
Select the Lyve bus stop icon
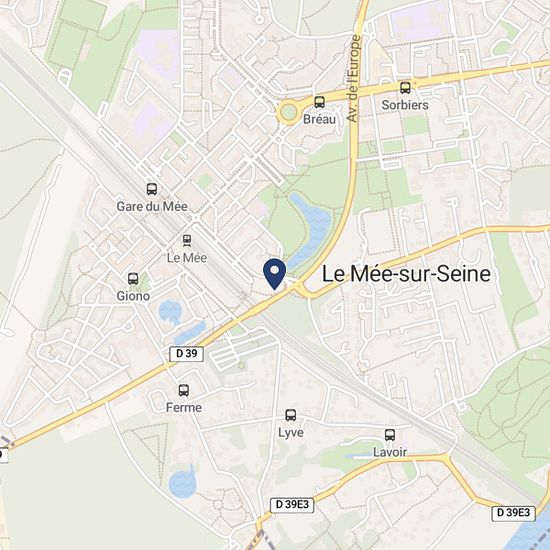click(x=290, y=415)
